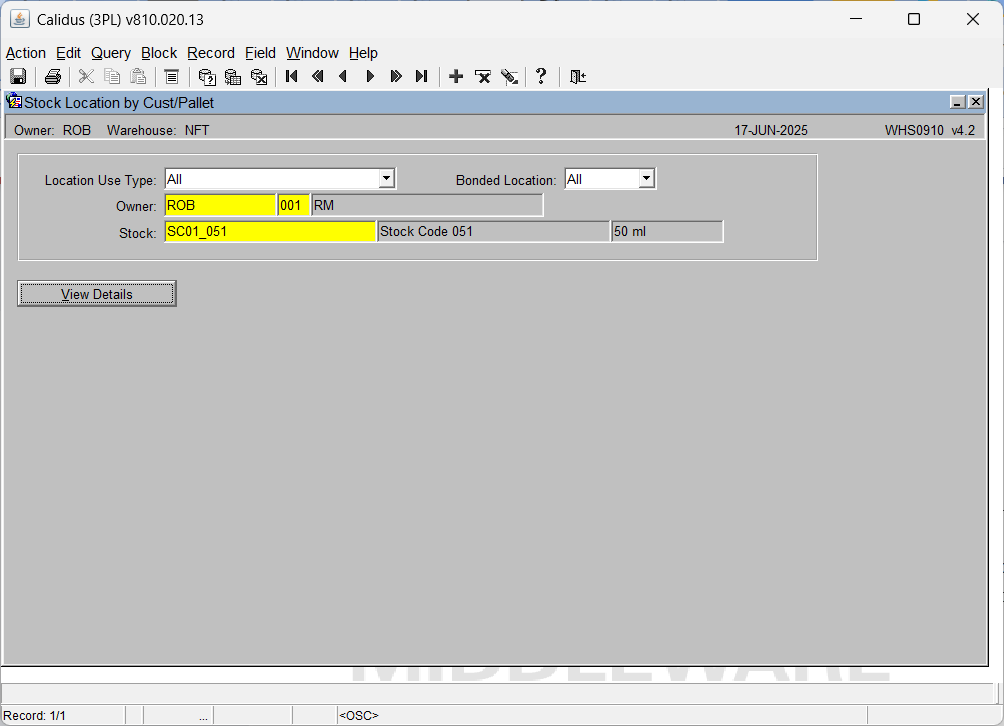Click the View Details button
This screenshot has width=1004, height=726.
coord(97,294)
